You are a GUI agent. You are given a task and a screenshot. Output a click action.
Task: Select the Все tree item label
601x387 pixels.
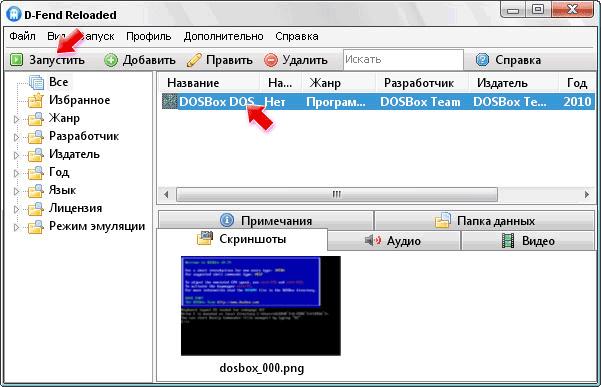[58, 82]
